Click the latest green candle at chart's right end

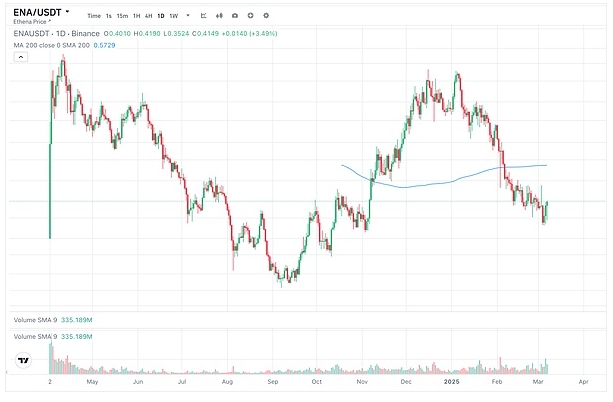pyautogui.click(x=547, y=211)
